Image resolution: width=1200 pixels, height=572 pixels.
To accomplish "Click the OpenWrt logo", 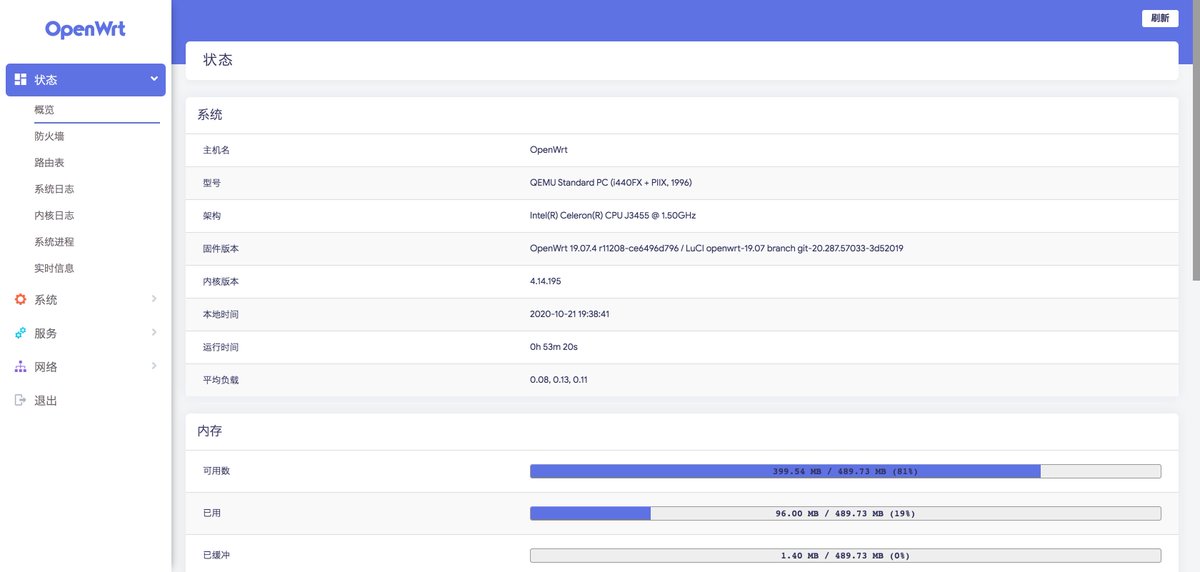I will pos(85,29).
